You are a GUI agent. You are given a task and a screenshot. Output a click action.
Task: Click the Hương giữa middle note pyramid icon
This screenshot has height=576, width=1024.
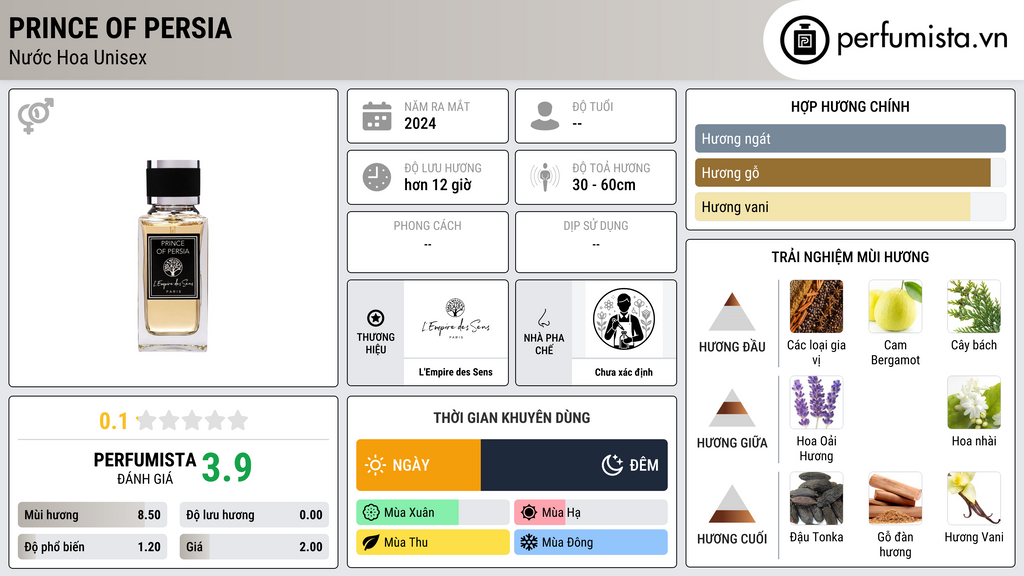coord(732,408)
